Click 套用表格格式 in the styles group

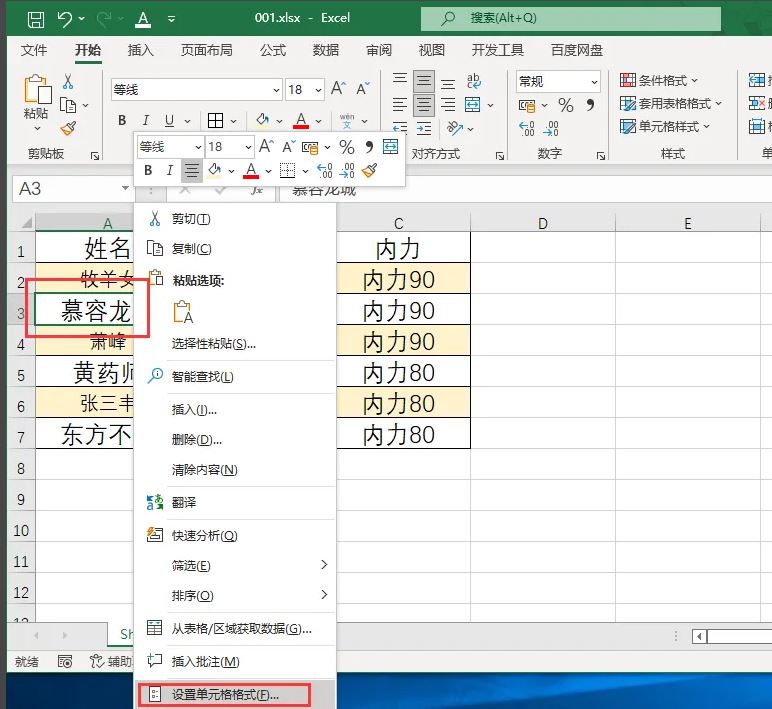point(671,103)
